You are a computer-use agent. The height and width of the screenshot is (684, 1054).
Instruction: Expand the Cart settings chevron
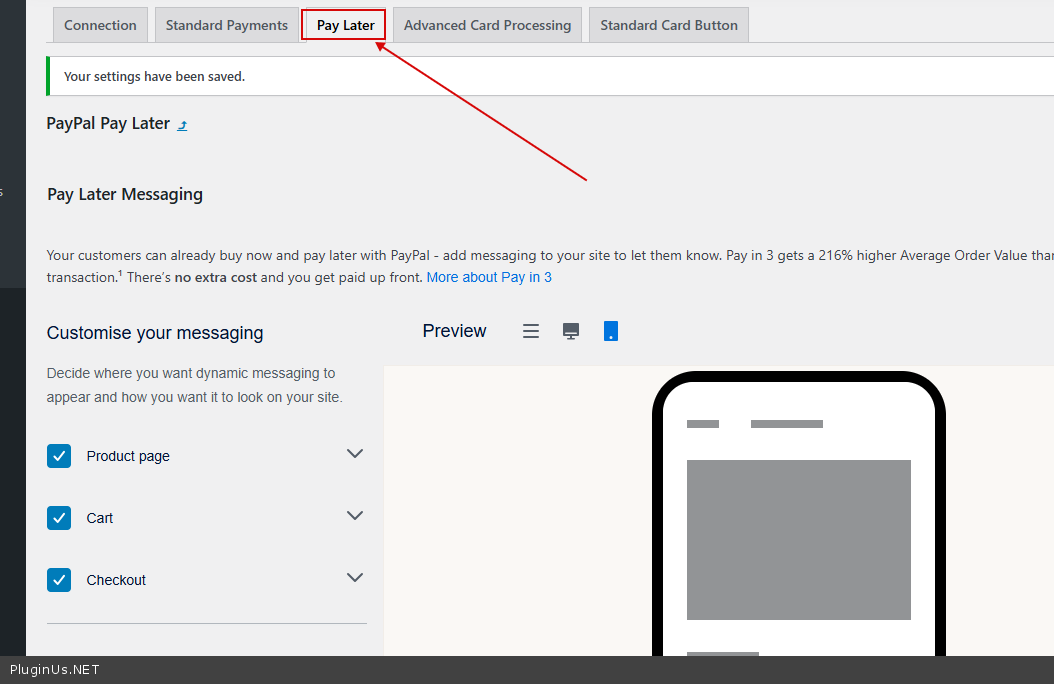pos(354,516)
